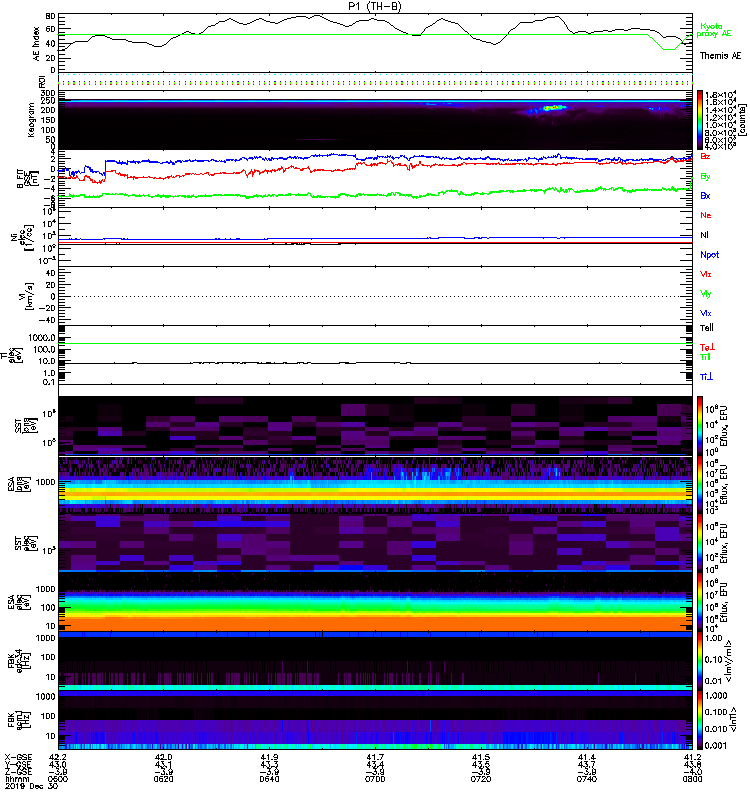
Task: Select the blue Ti⊥ temperature legend
Action: pos(706,377)
